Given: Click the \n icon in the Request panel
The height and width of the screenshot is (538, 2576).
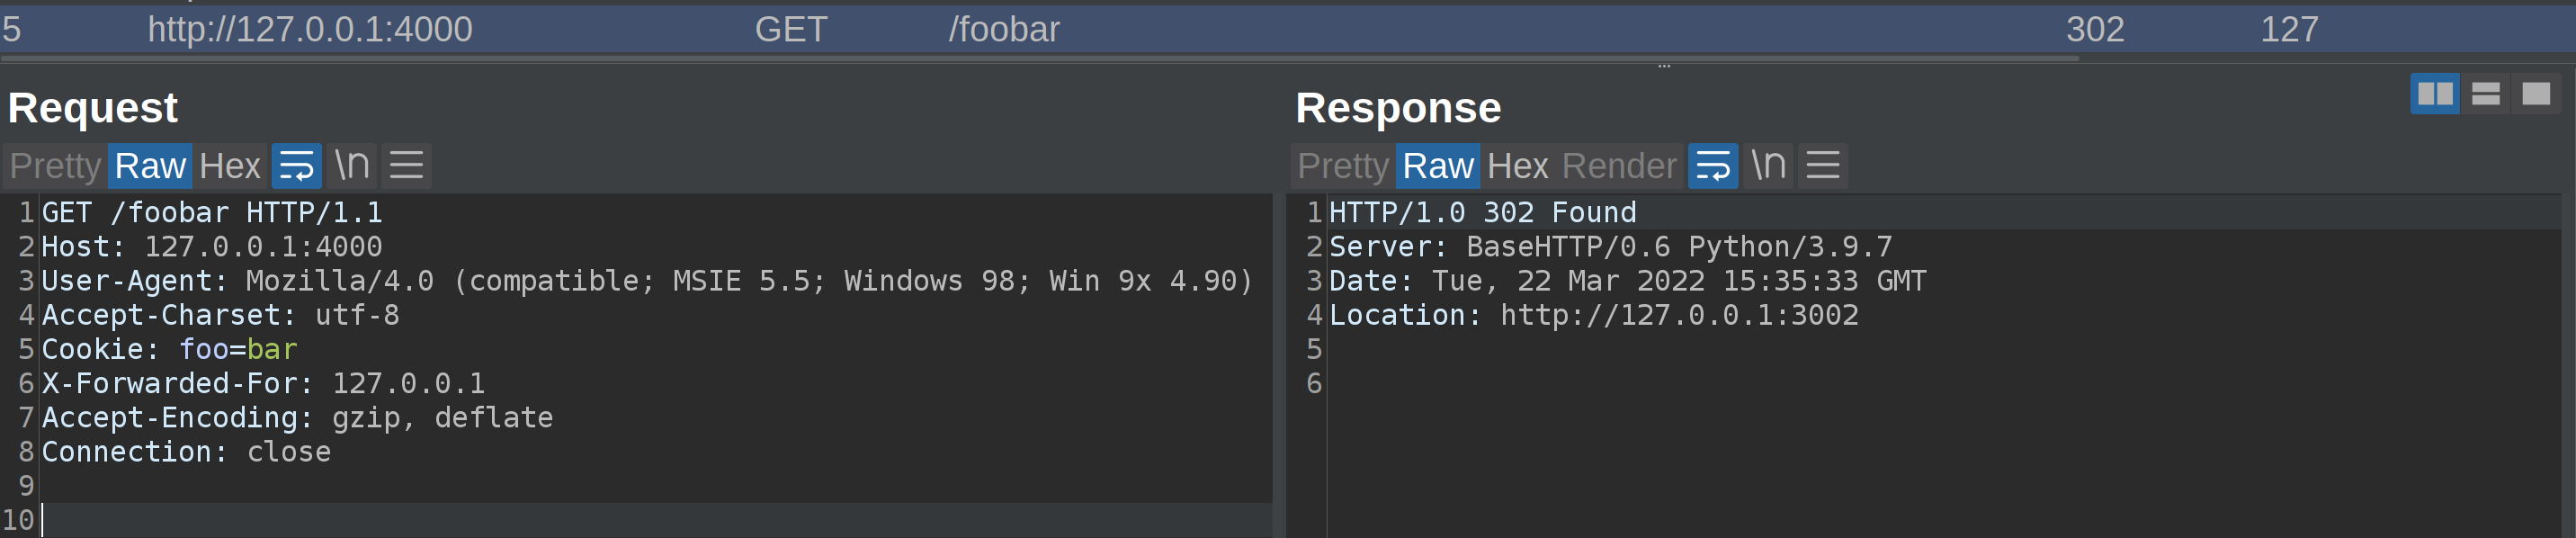Looking at the screenshot, I should tap(351, 165).
